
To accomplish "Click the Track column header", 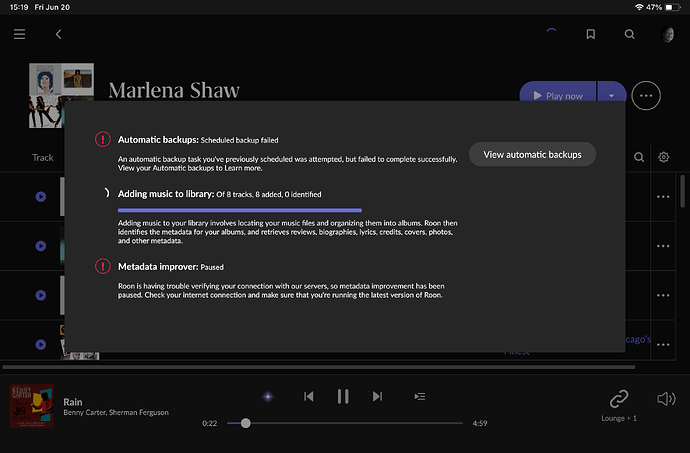I will pos(43,158).
